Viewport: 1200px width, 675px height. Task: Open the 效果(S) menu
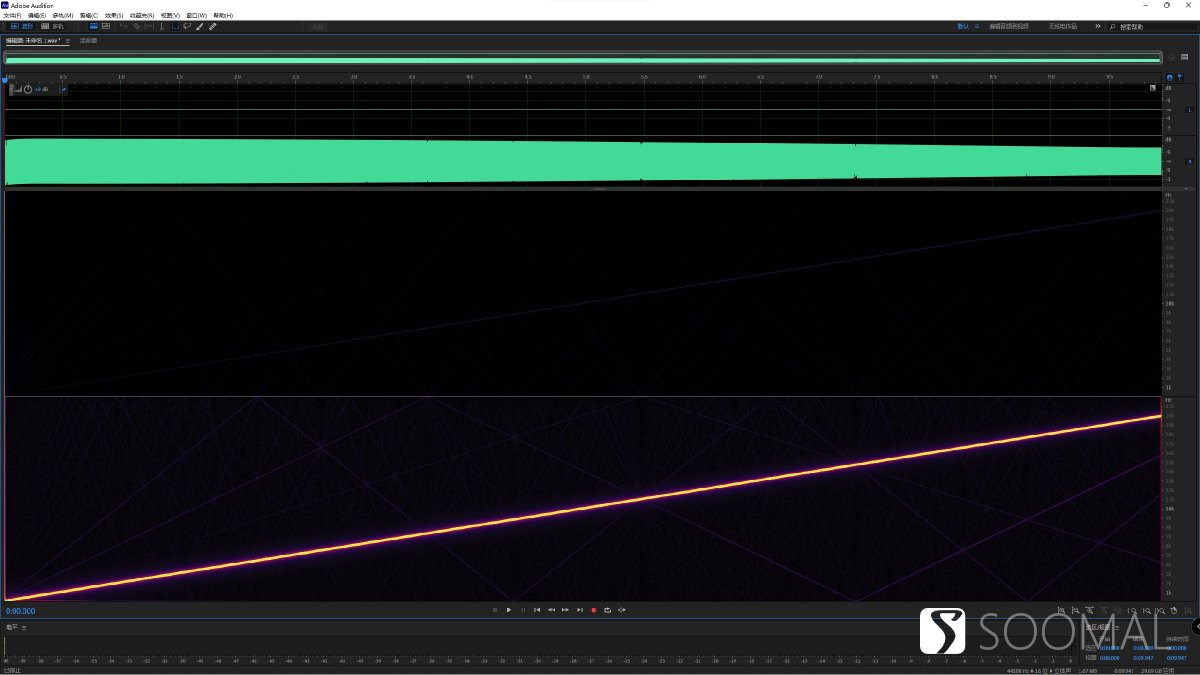point(114,15)
